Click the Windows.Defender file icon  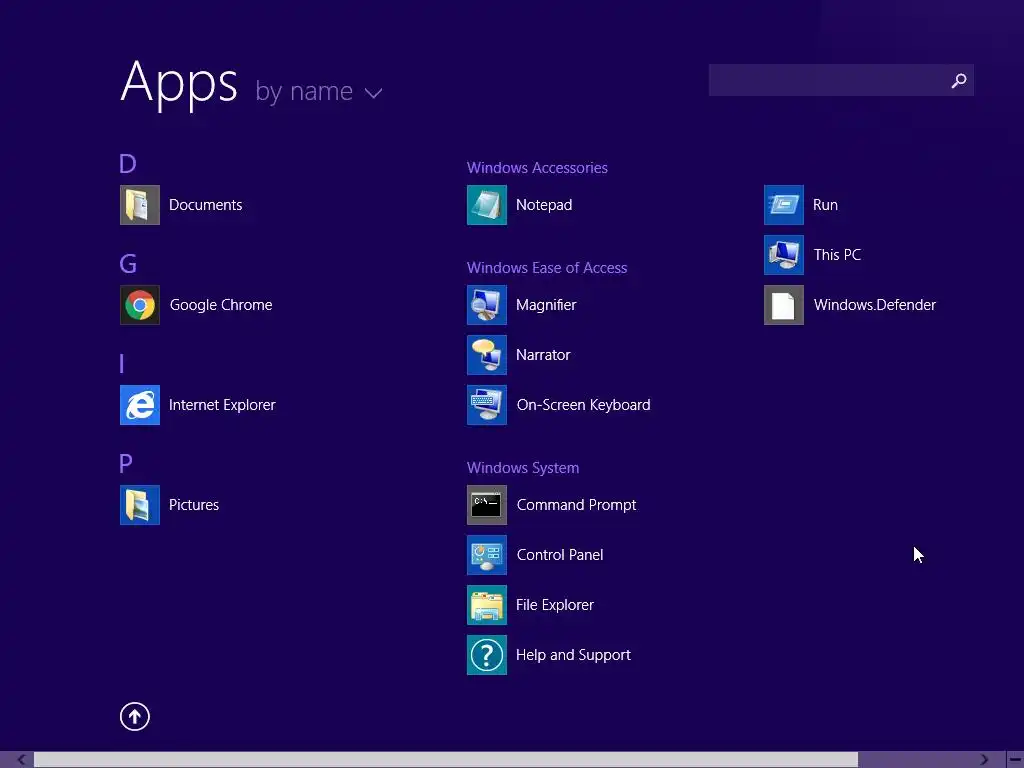[784, 305]
